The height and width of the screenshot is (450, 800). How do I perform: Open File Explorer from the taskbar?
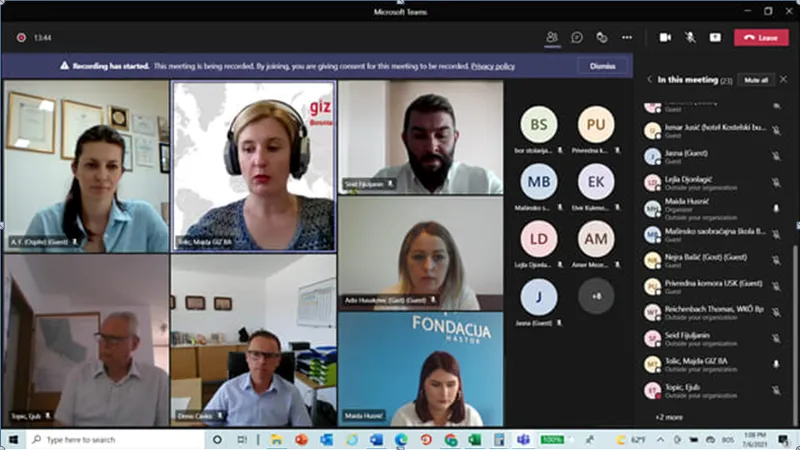tap(277, 439)
